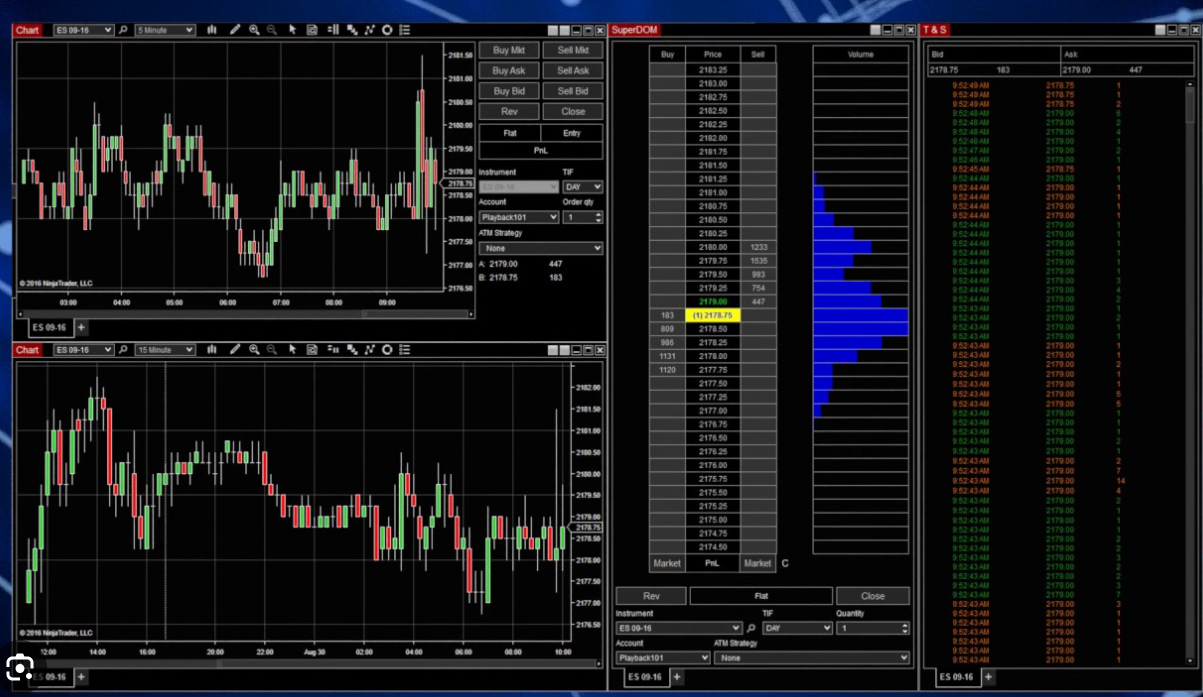Screen dimensions: 1203x697
Task: Open indicators icon in 15 Minute chart toolbar
Action: (x=352, y=350)
